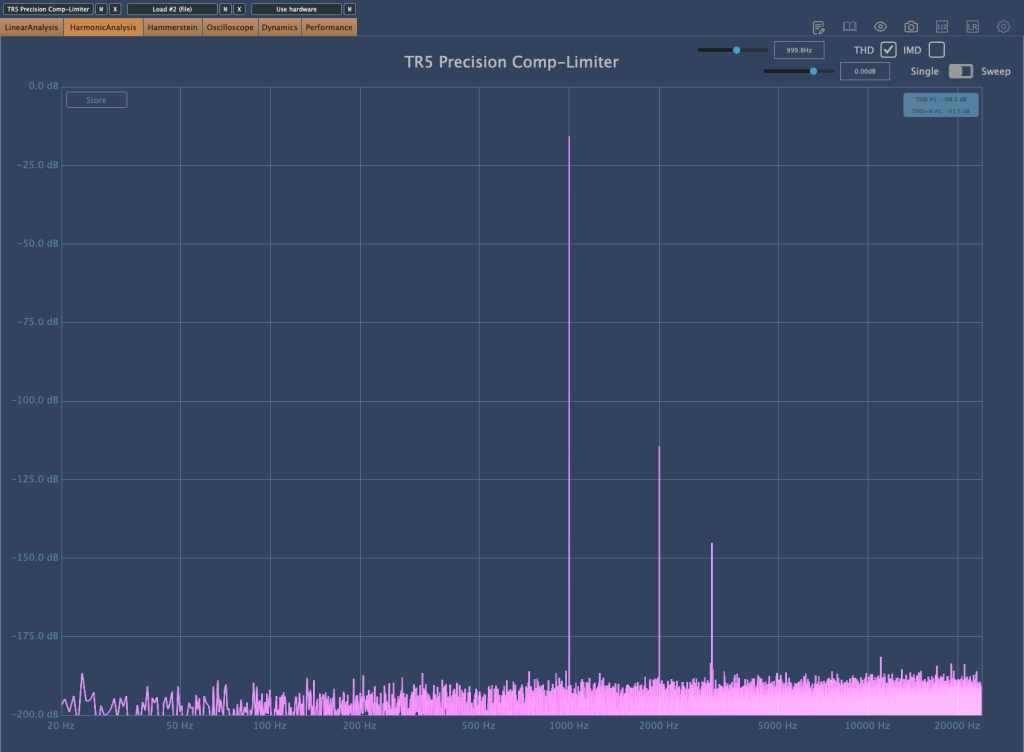Uncheck the THD checkbox
1024x752 pixels.
(888, 50)
